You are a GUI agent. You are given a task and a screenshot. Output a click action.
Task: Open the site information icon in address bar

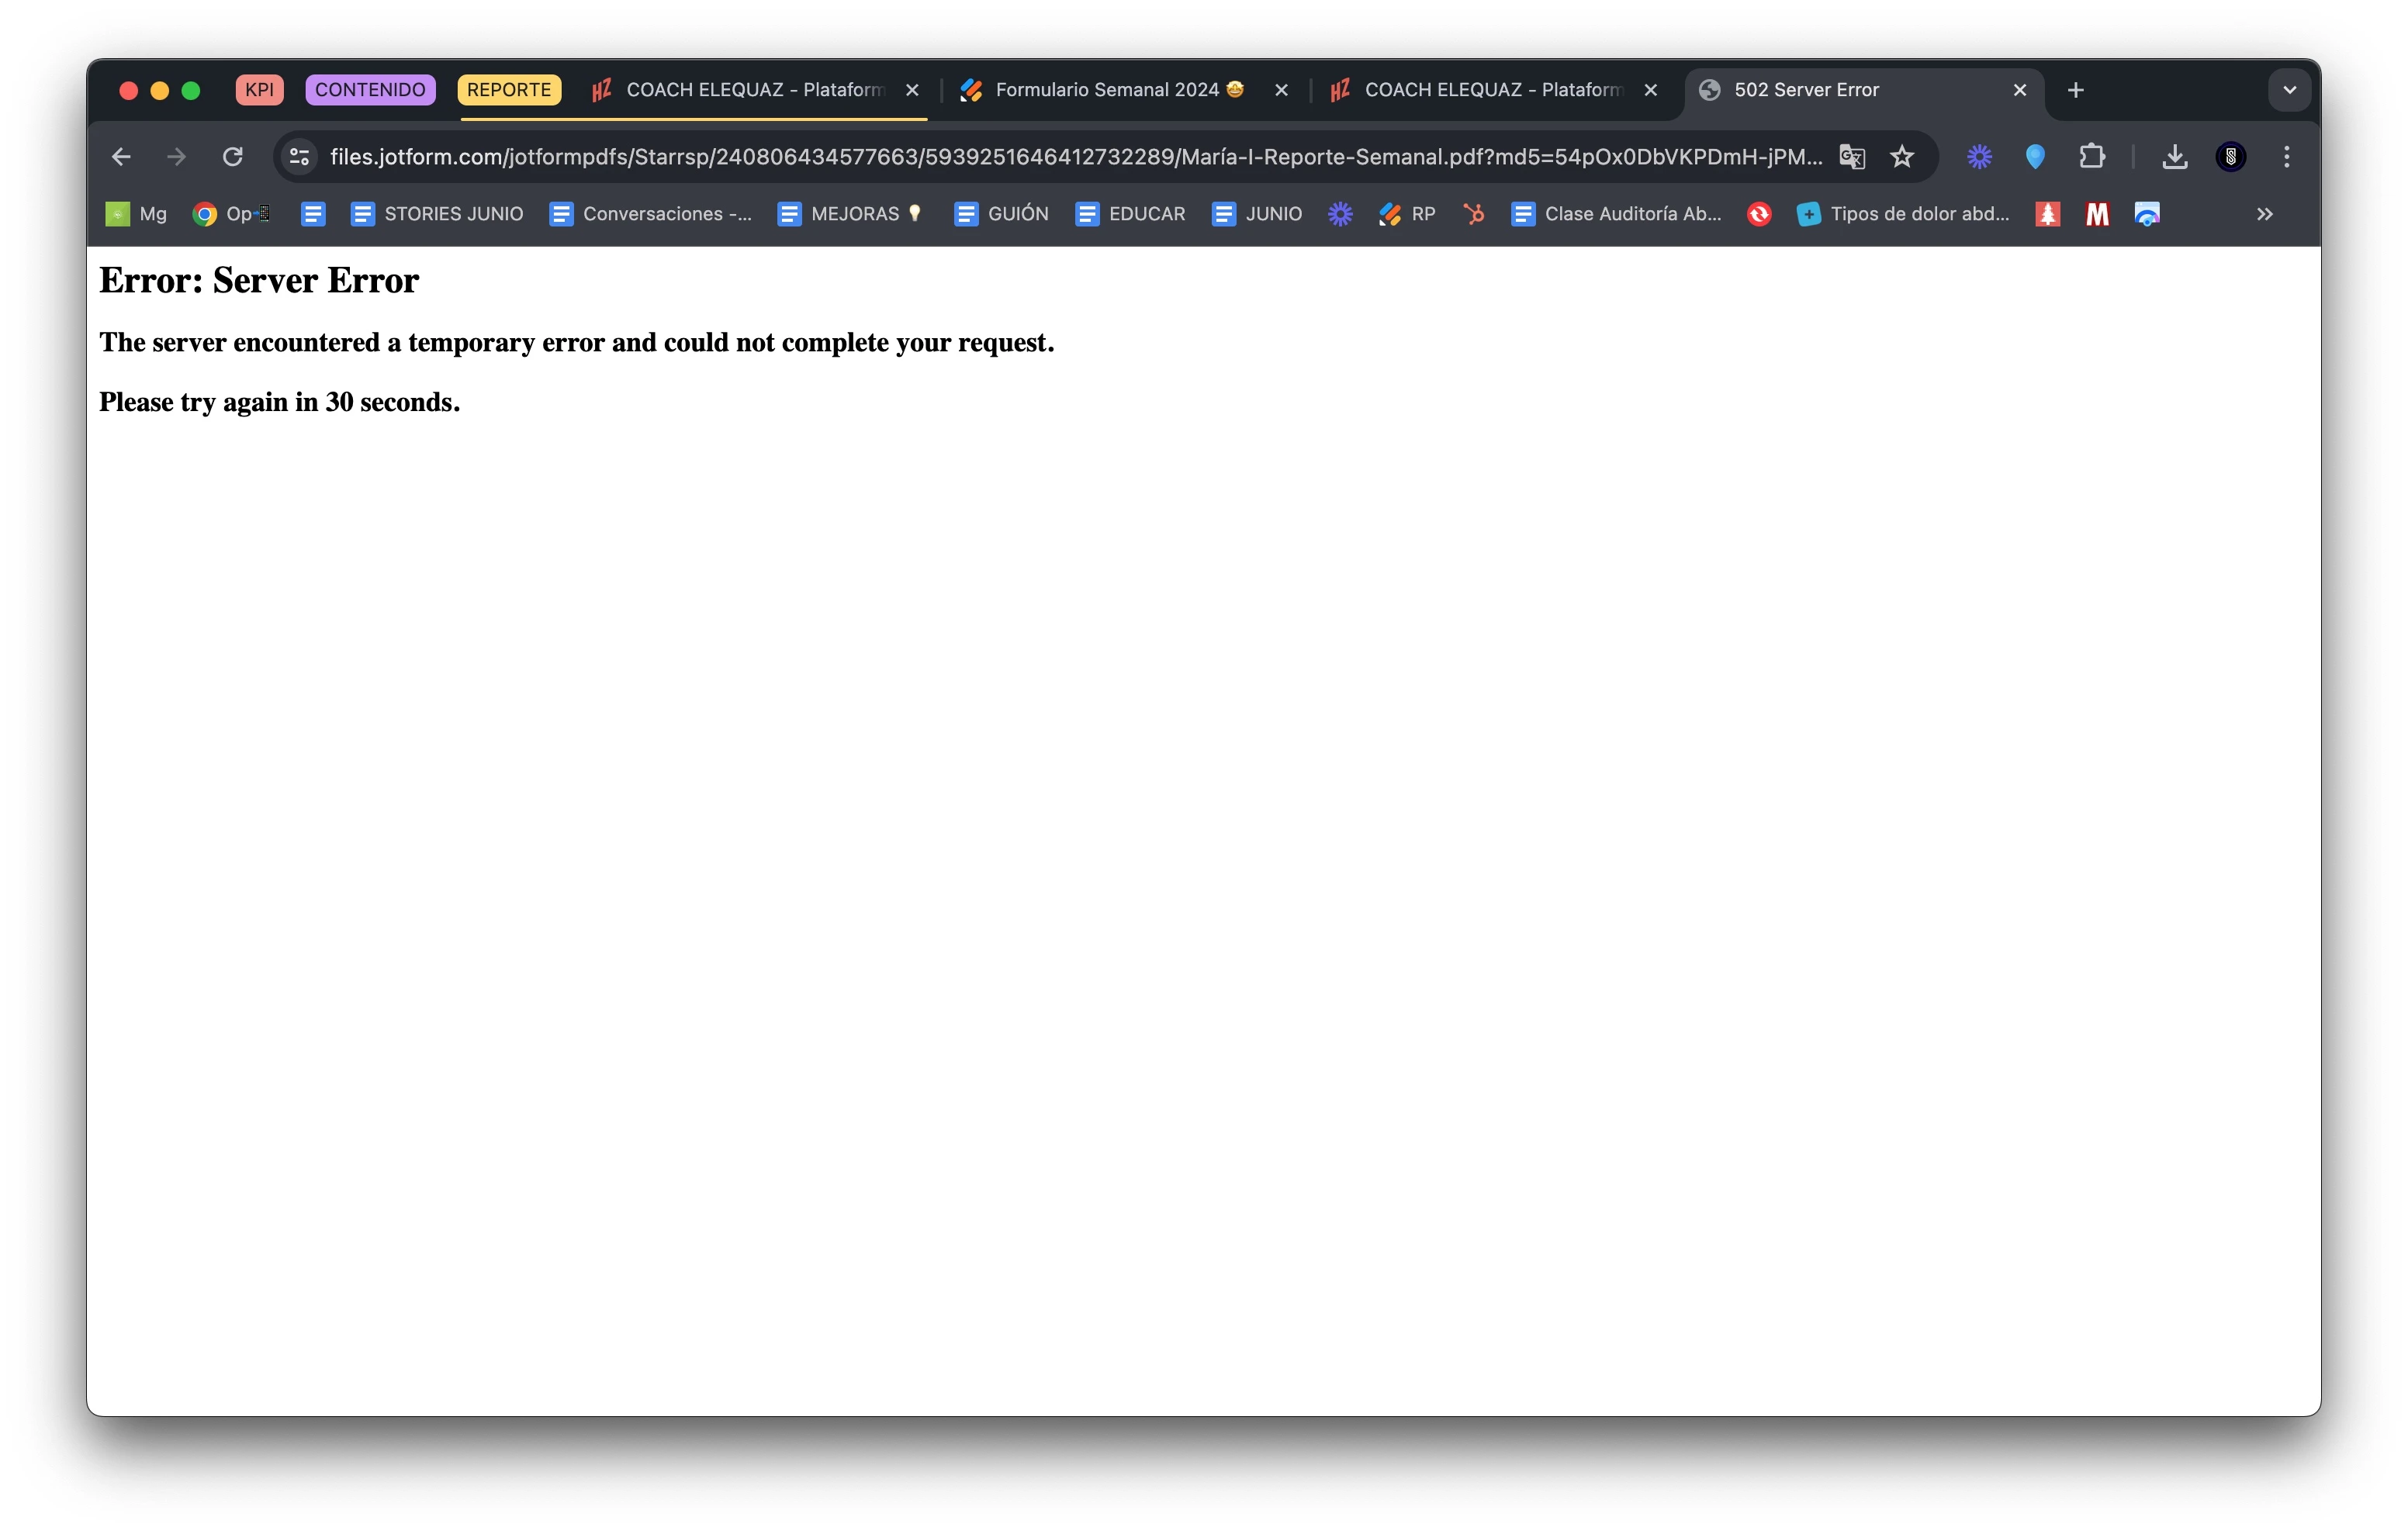(299, 156)
